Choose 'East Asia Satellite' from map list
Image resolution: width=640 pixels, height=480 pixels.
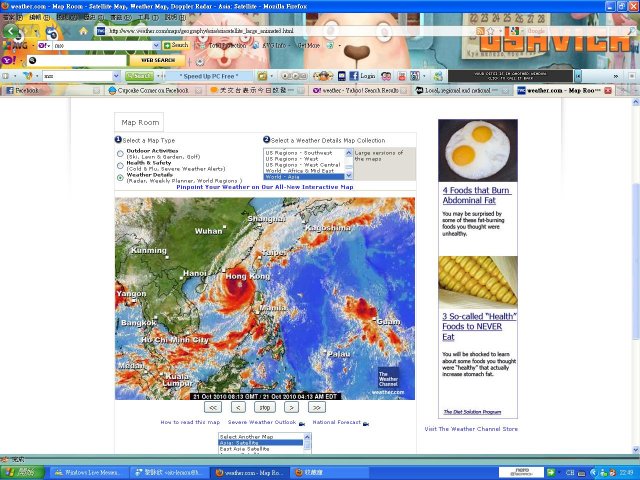[246, 450]
